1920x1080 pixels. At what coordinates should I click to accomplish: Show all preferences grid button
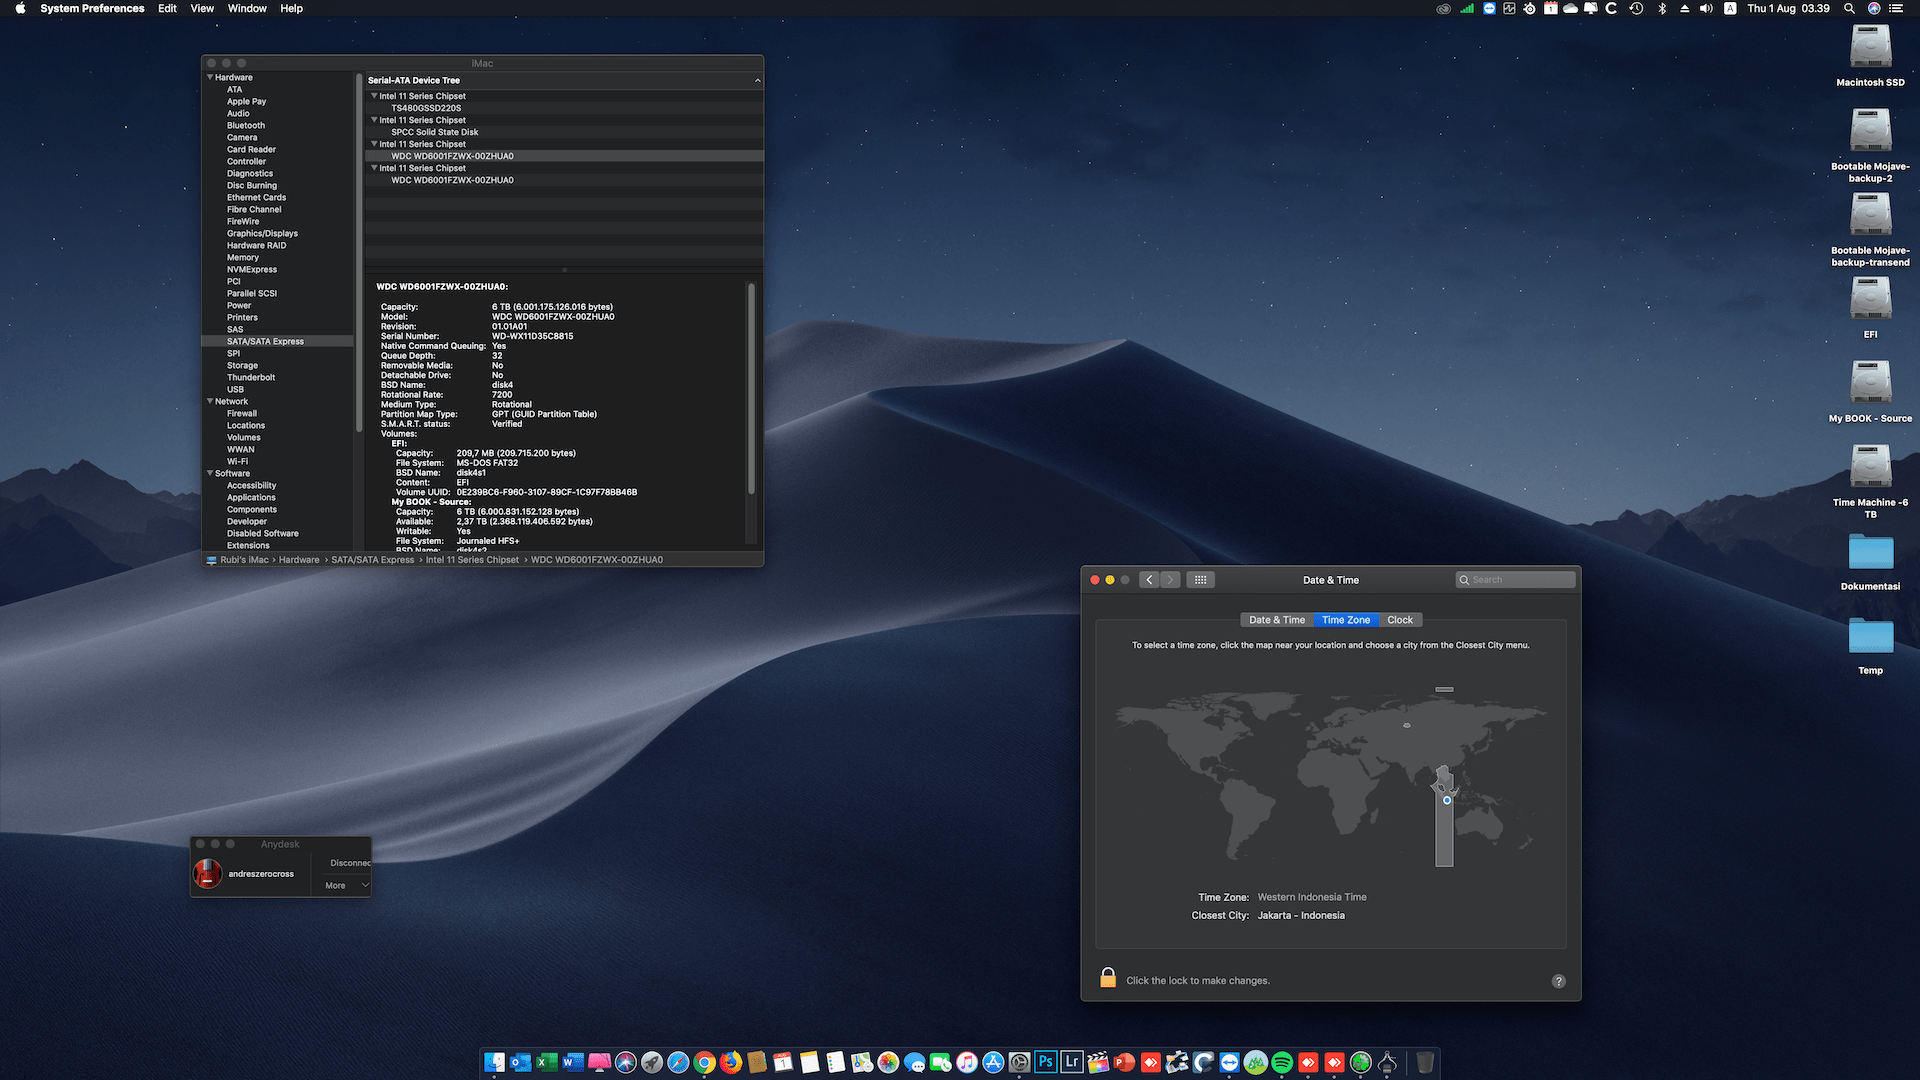(x=1201, y=580)
